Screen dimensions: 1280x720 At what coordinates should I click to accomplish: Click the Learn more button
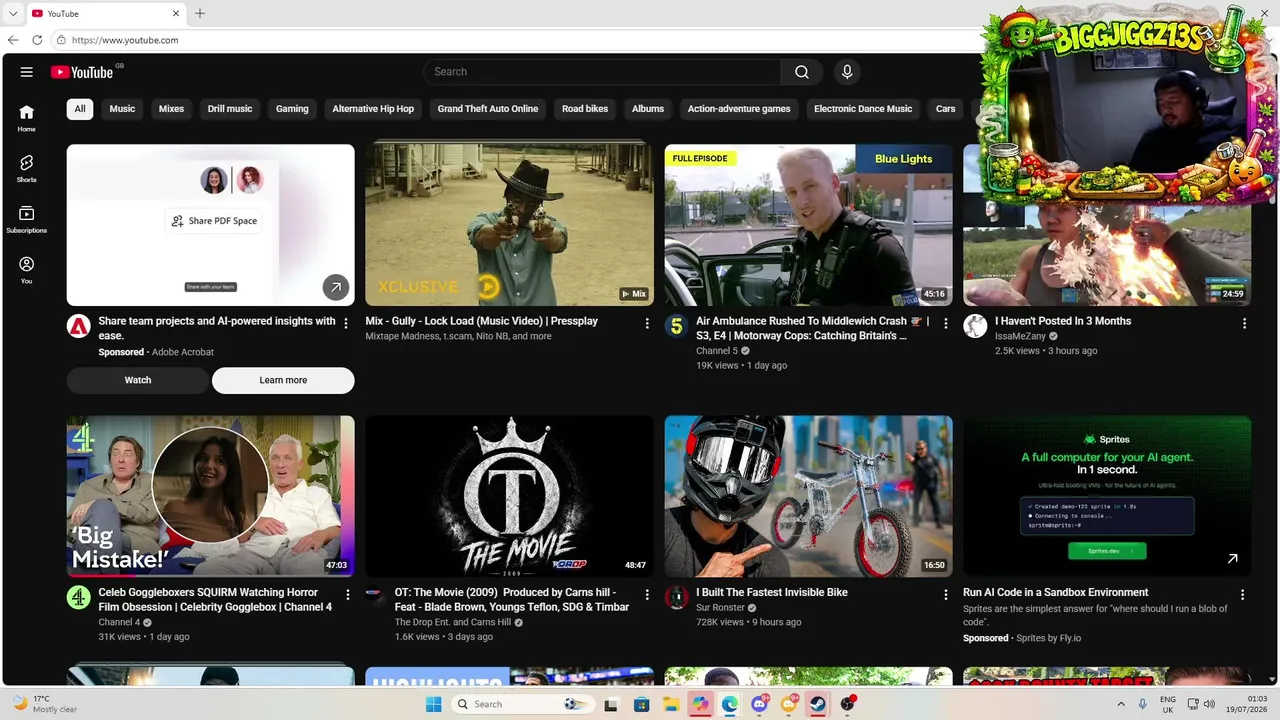tap(283, 380)
